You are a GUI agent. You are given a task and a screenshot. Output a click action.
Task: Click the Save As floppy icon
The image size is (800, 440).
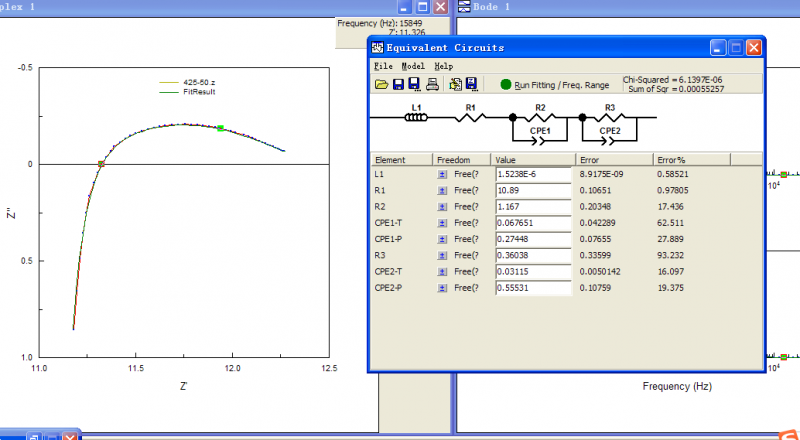pos(414,85)
